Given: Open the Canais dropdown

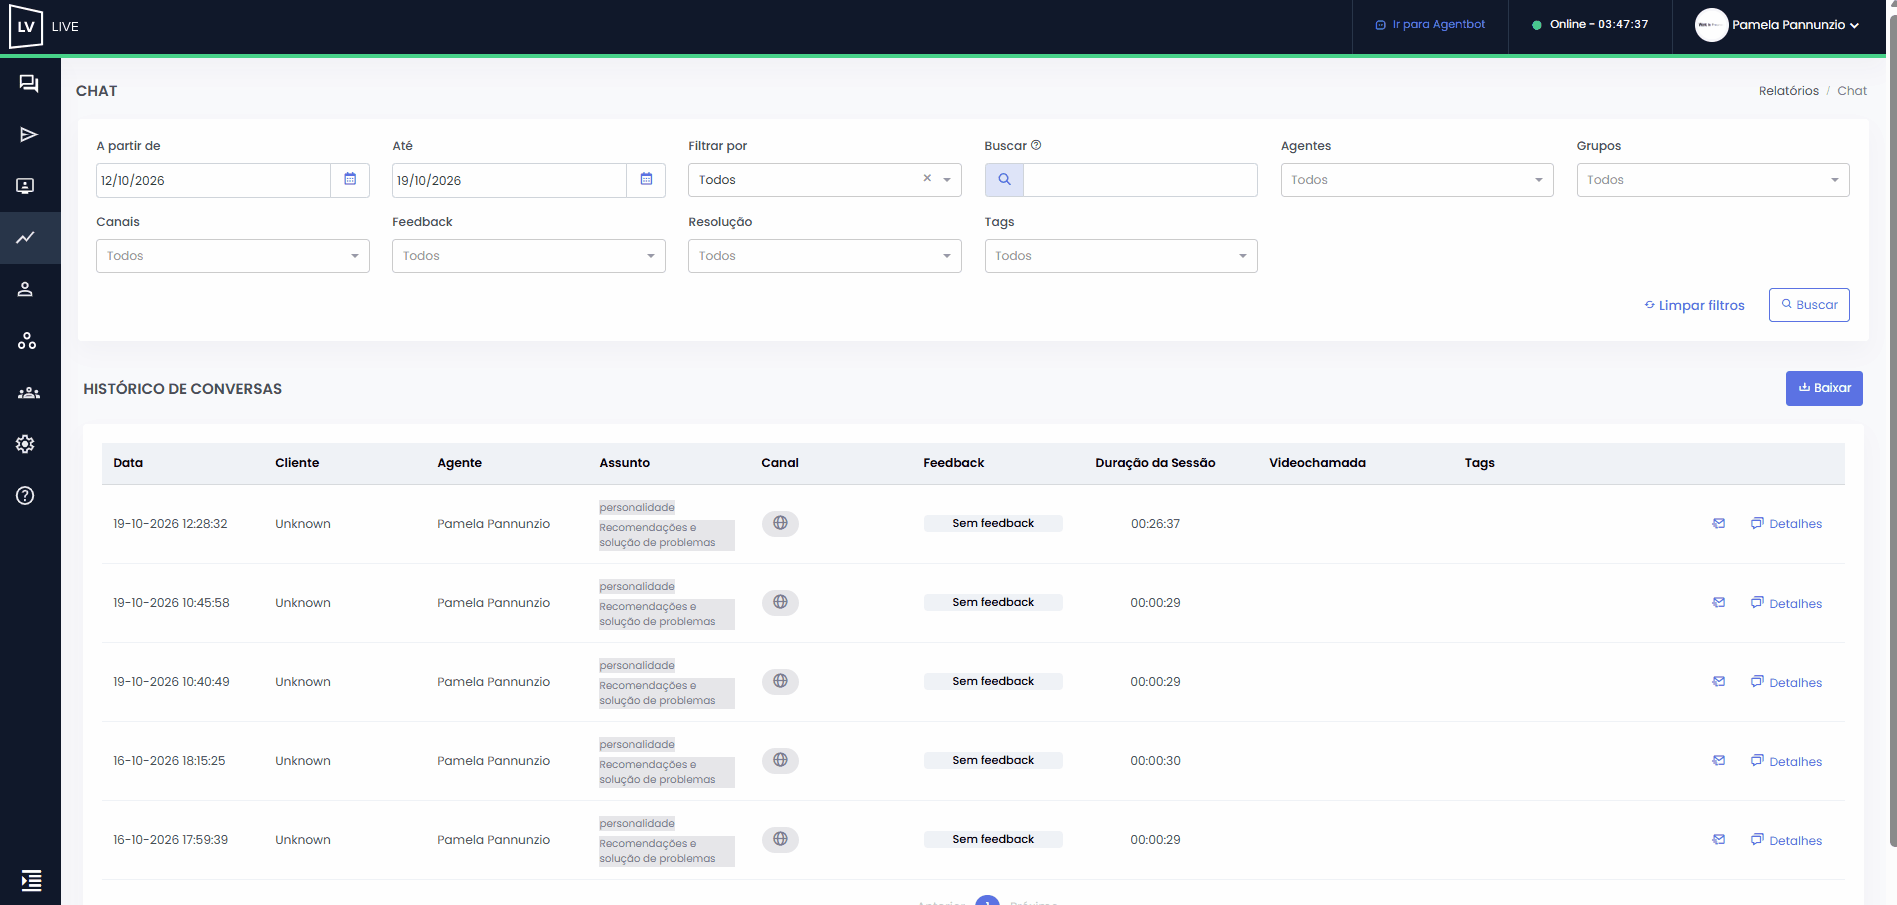Looking at the screenshot, I should [233, 256].
